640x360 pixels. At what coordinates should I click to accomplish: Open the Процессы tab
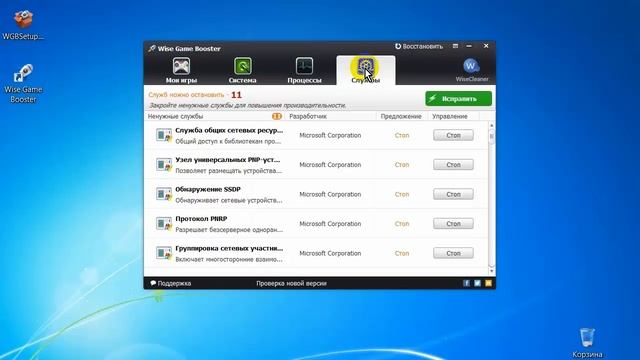(x=304, y=70)
